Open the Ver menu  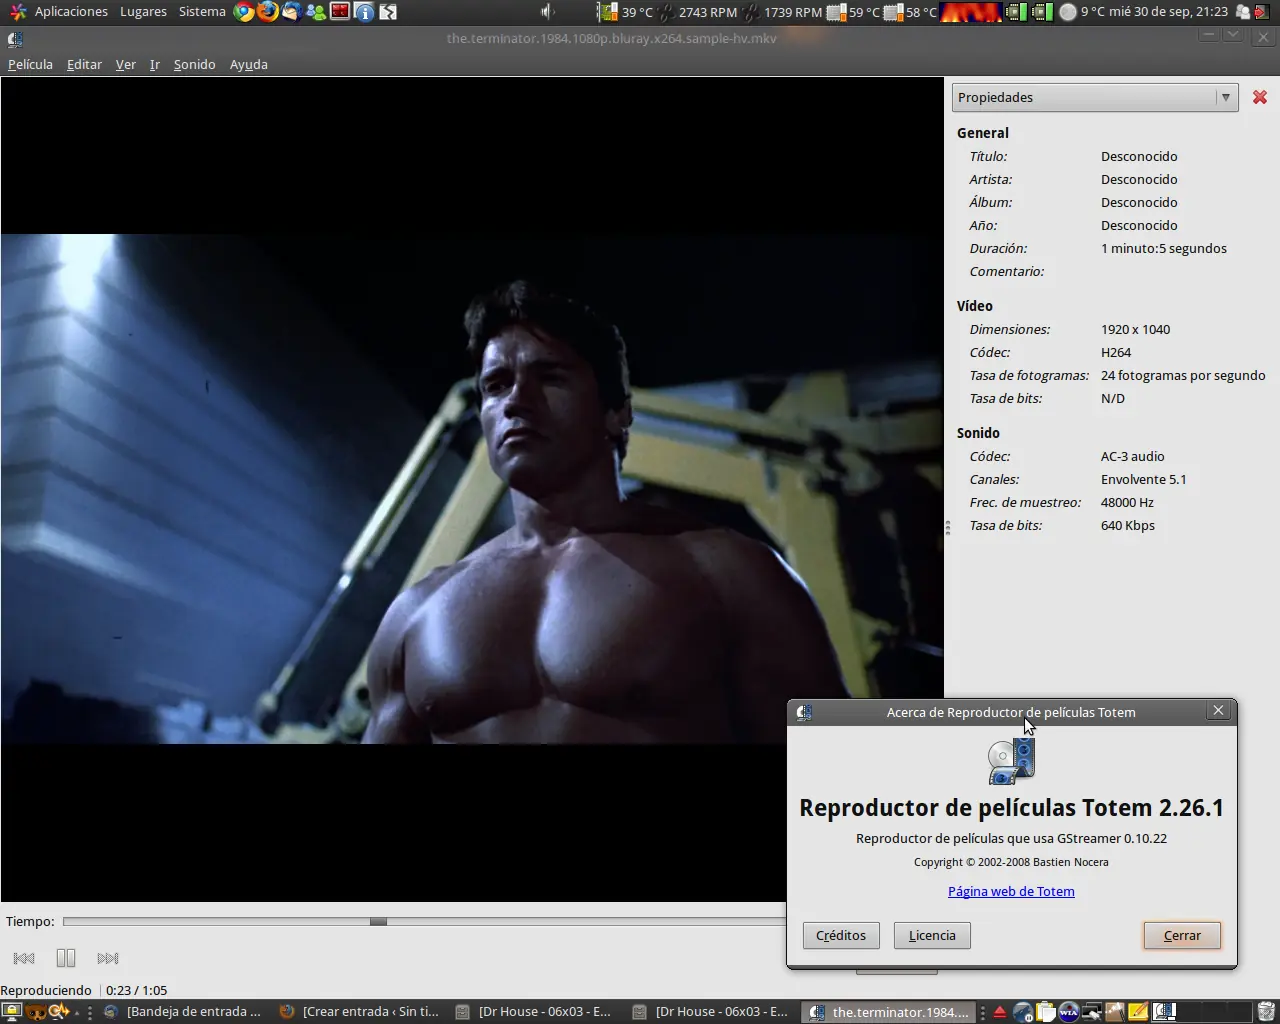(x=126, y=64)
